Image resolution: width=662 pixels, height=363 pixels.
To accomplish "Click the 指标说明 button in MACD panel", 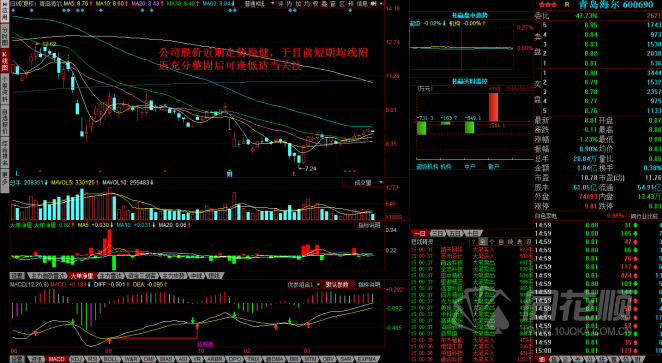I will (369, 284).
